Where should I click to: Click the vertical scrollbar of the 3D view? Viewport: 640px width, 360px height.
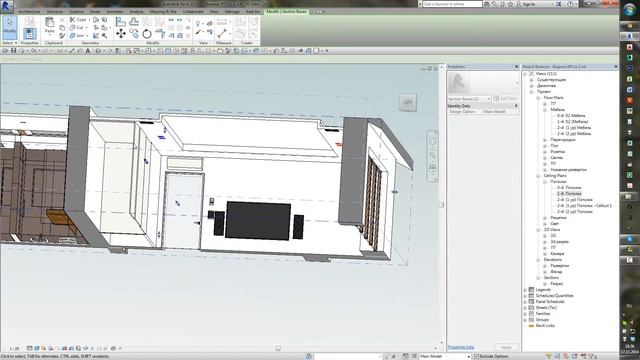coord(442,204)
